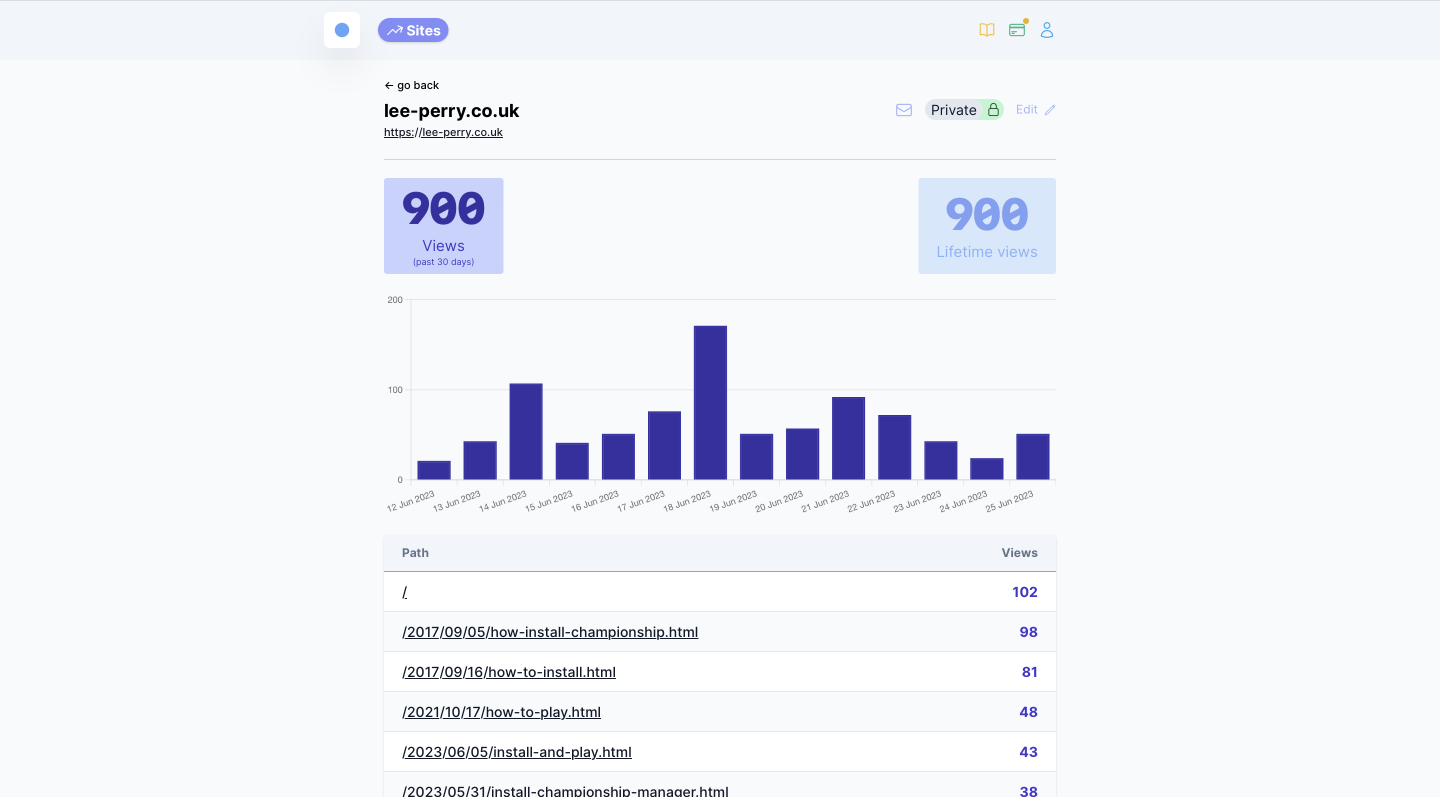Select the 900 Lifetime views card
This screenshot has width=1440, height=797.
pyautogui.click(x=987, y=226)
